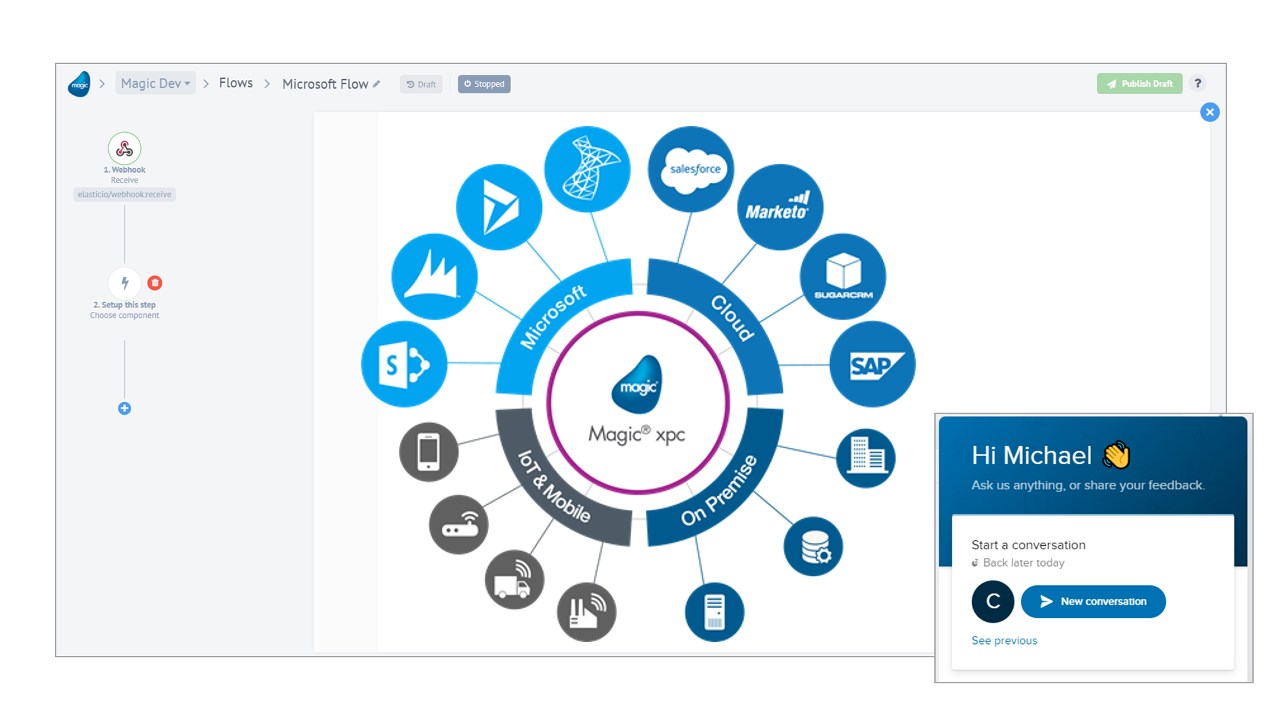Screen dimensions: 1280x720
Task: Click the Dynamics 365 connector circle
Action: click(x=499, y=207)
